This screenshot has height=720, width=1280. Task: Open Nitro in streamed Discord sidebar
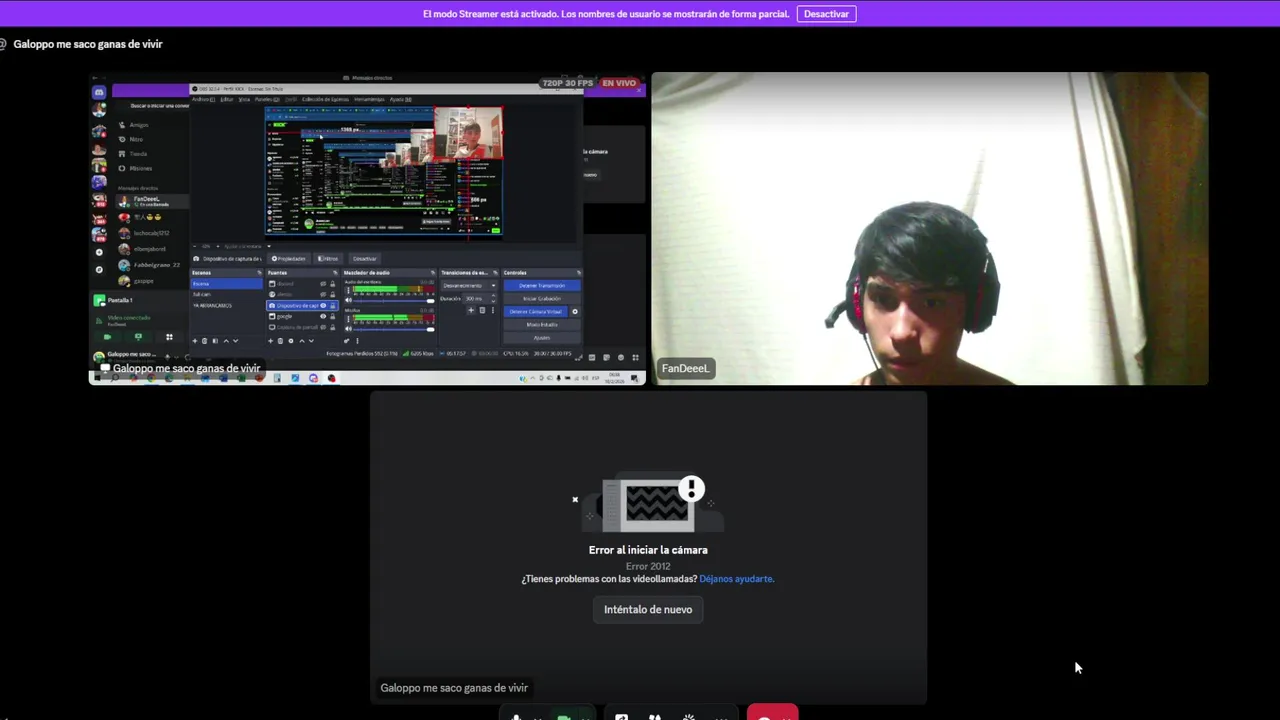pos(130,139)
